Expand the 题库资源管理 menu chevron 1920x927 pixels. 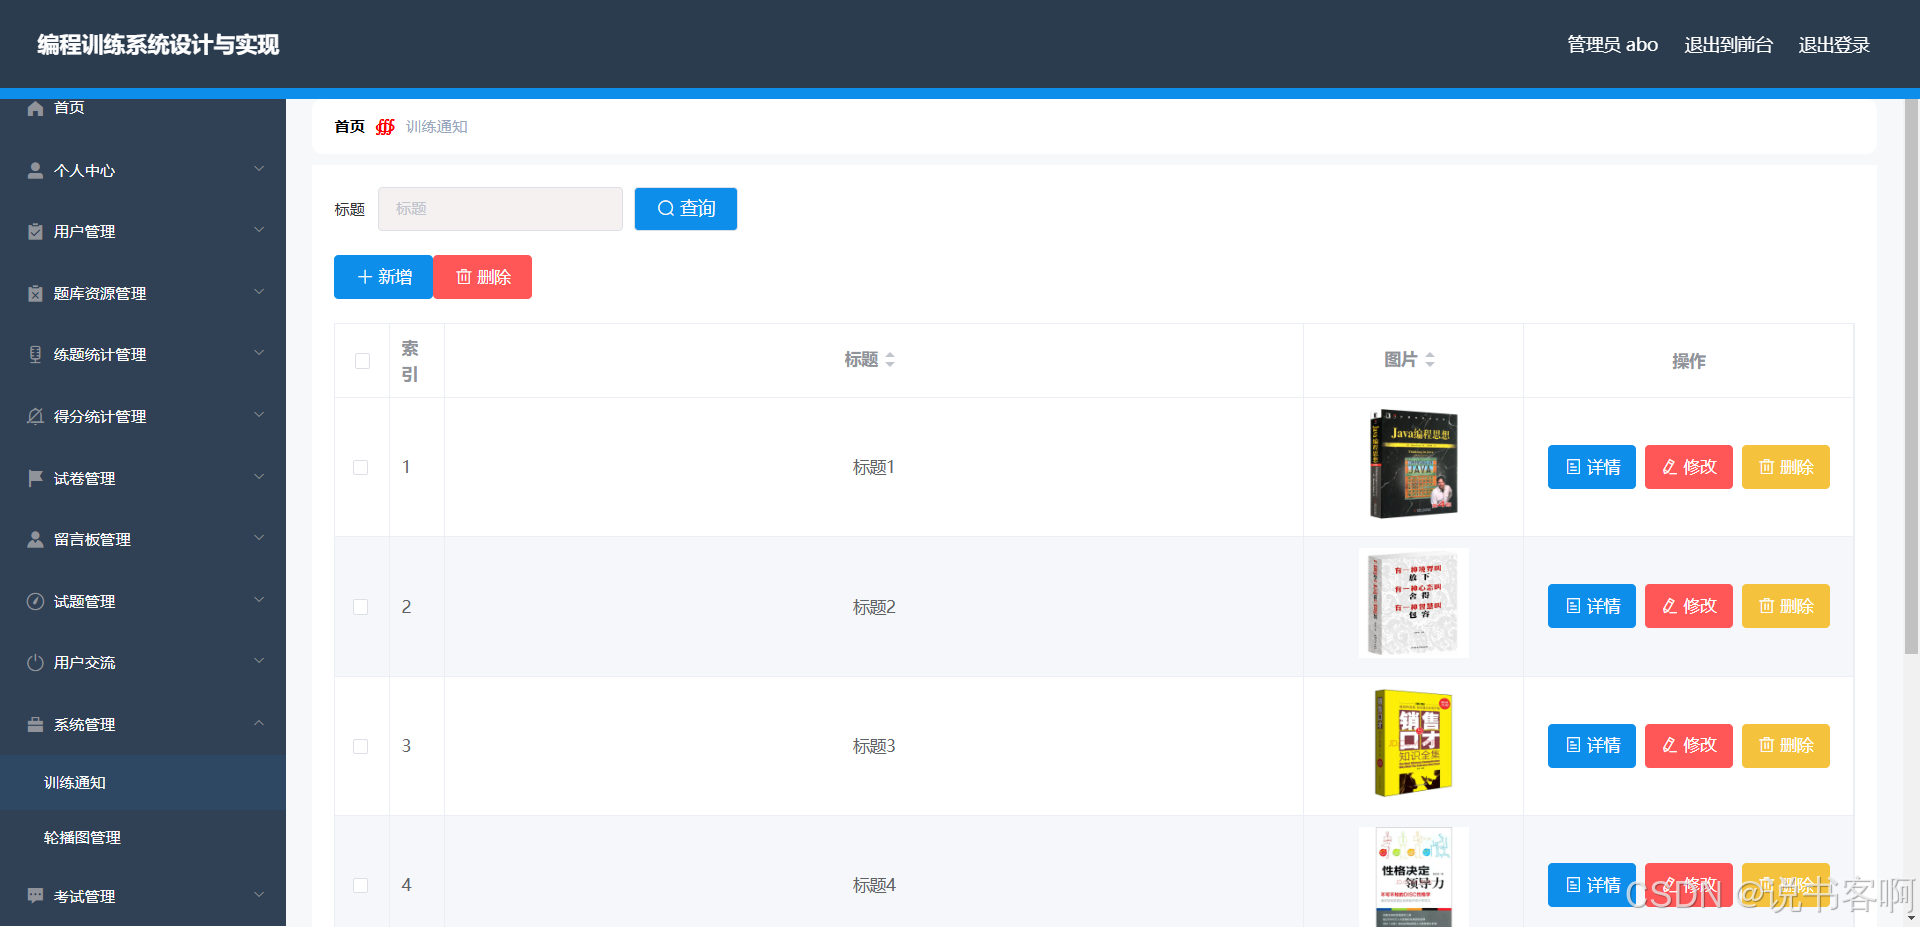coord(259,291)
